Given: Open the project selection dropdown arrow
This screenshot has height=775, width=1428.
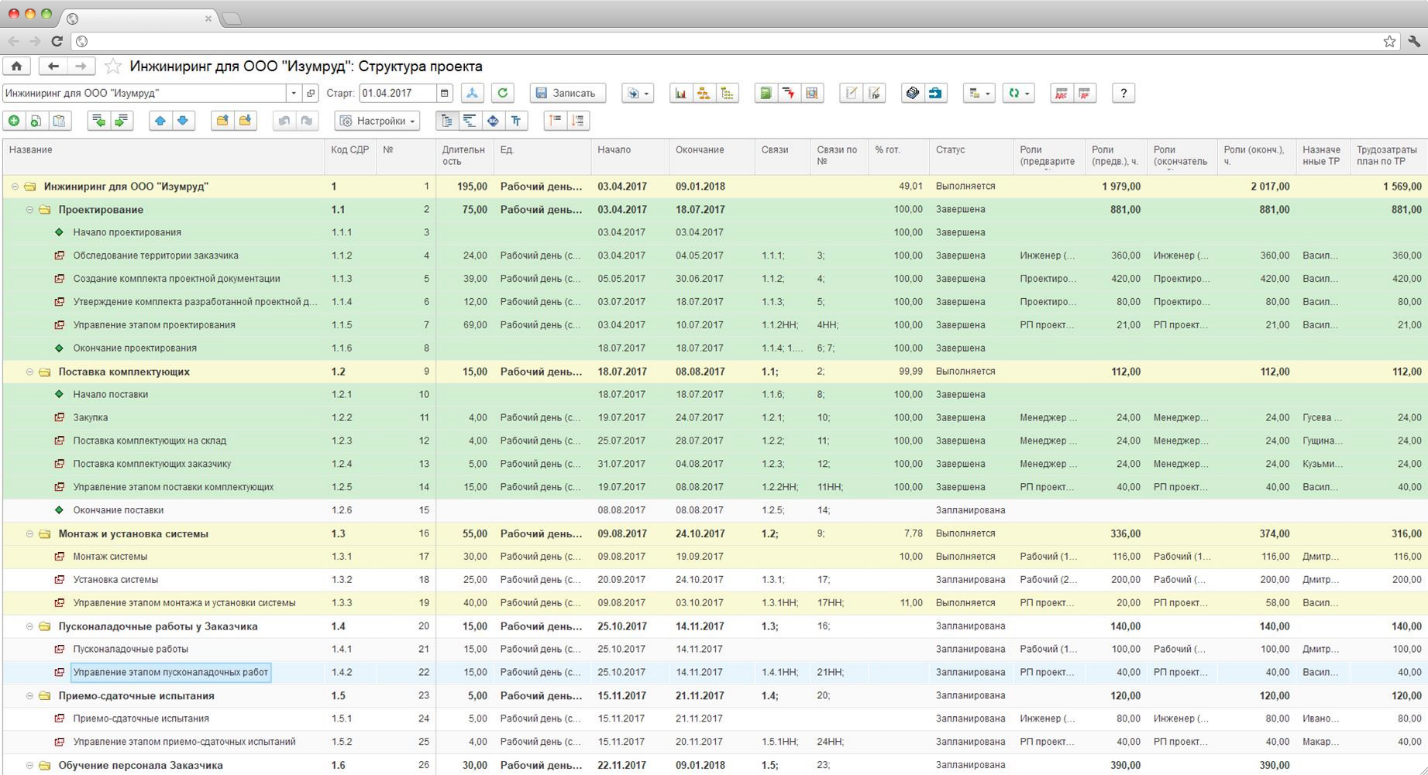Looking at the screenshot, I should (x=293, y=93).
